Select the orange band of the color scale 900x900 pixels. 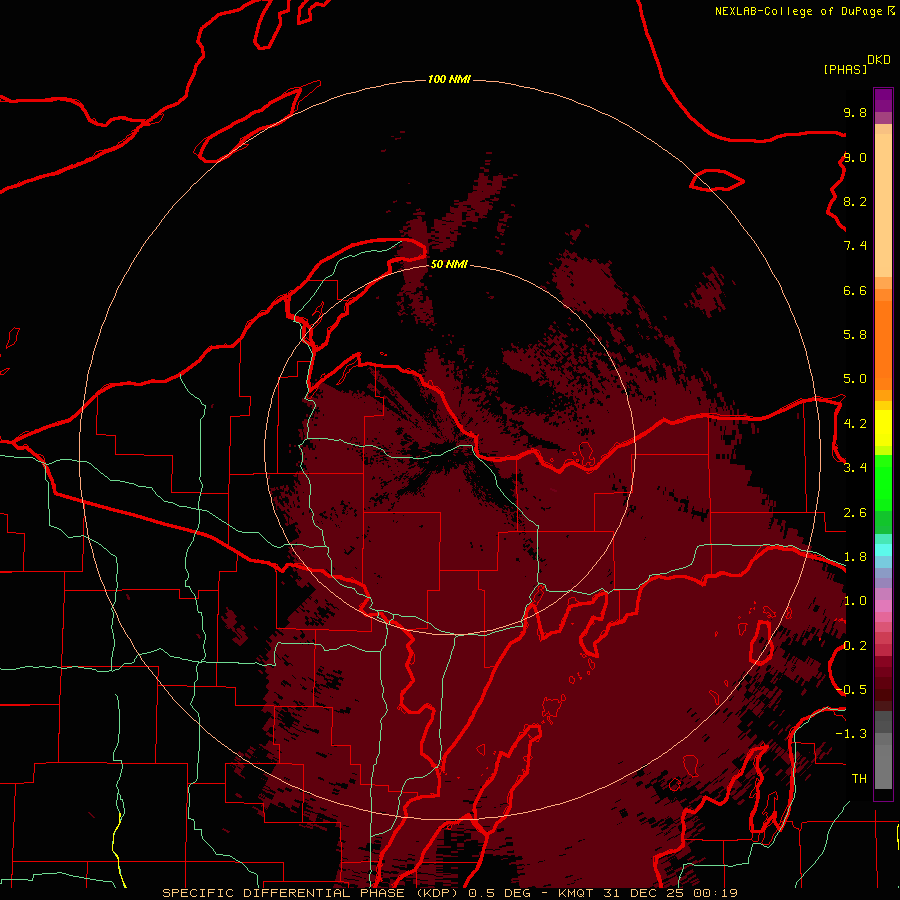[883, 345]
